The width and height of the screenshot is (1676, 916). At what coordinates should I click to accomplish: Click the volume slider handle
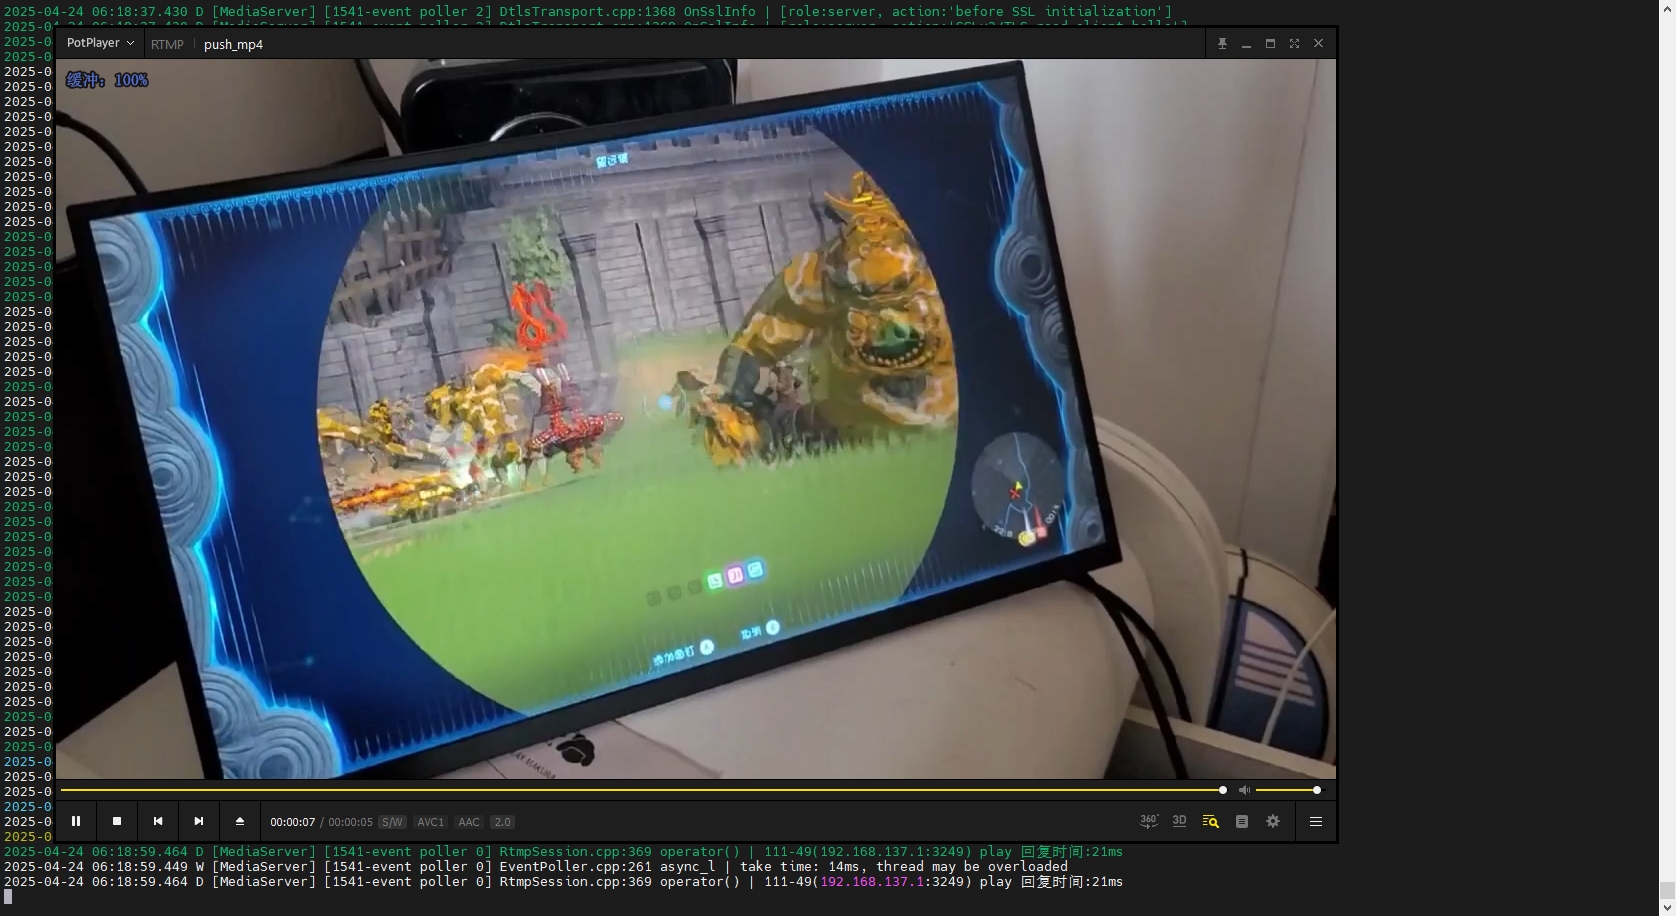1317,790
